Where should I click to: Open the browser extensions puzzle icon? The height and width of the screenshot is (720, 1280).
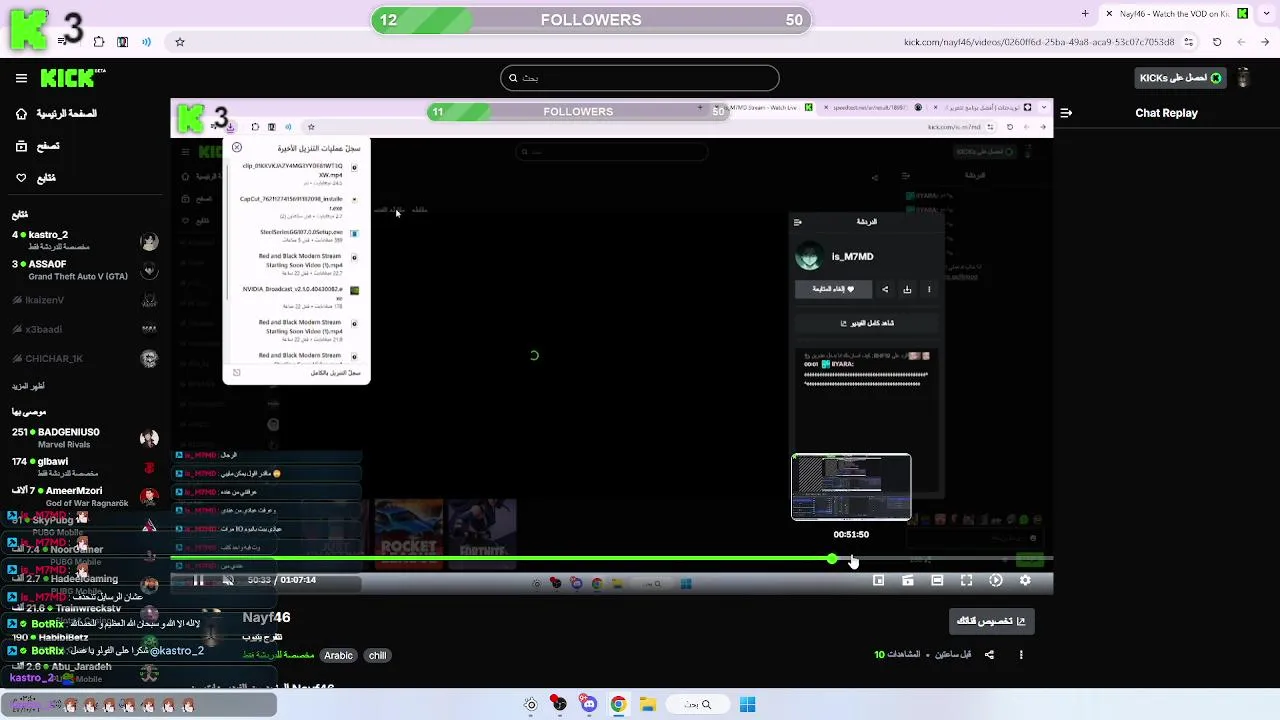point(99,42)
